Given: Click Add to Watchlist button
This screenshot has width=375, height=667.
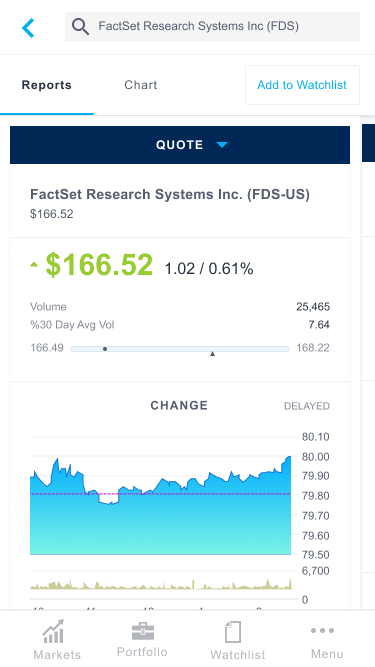Looking at the screenshot, I should (302, 85).
